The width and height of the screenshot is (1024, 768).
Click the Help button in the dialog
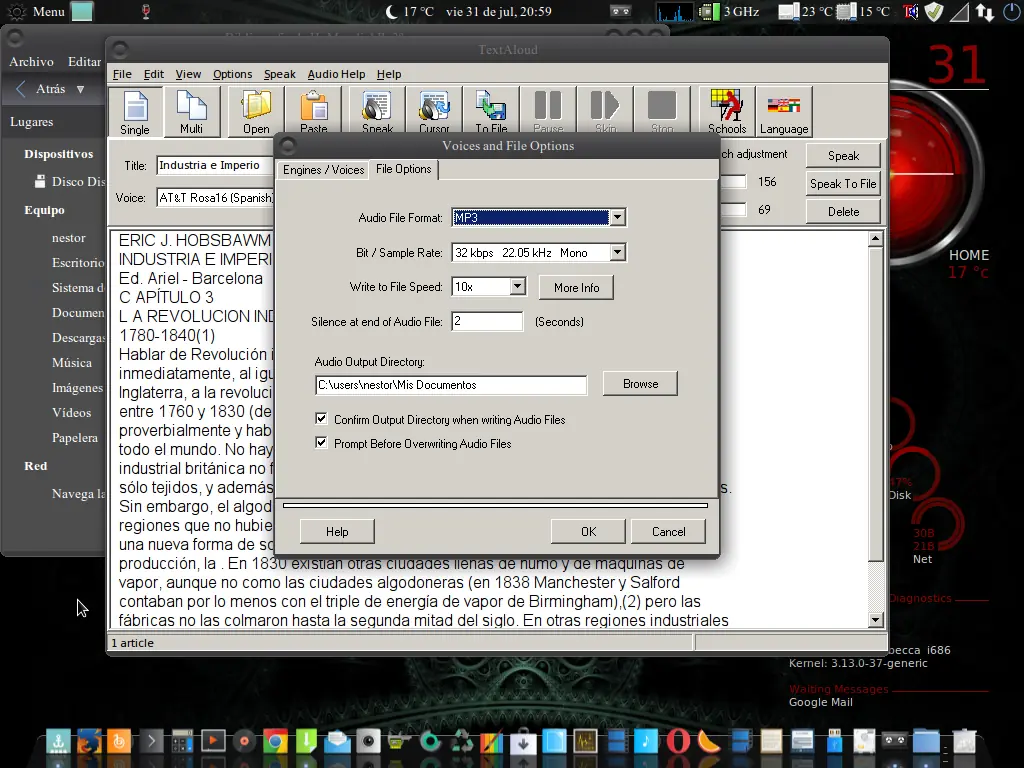click(x=337, y=532)
